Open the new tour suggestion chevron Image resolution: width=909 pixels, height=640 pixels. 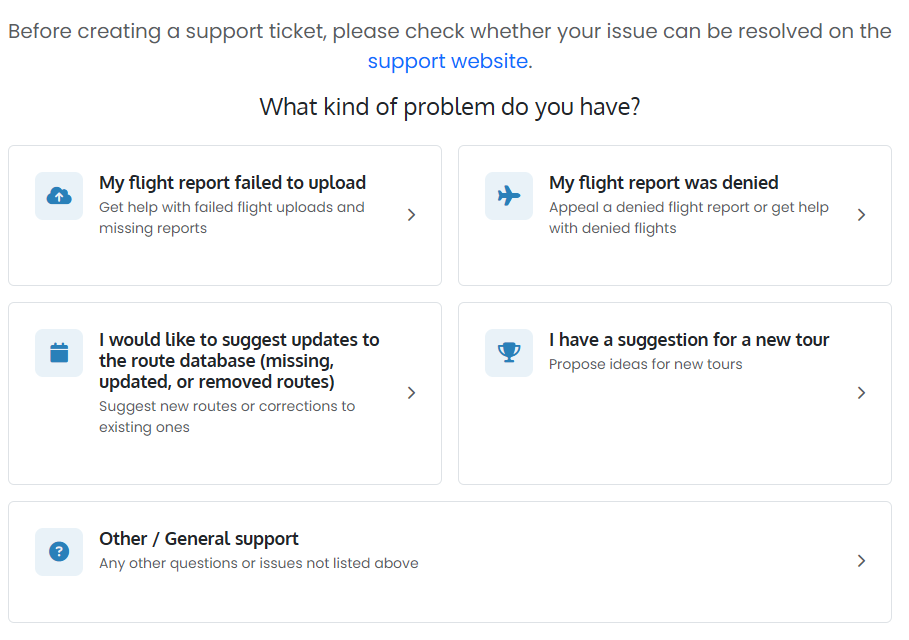tap(862, 392)
